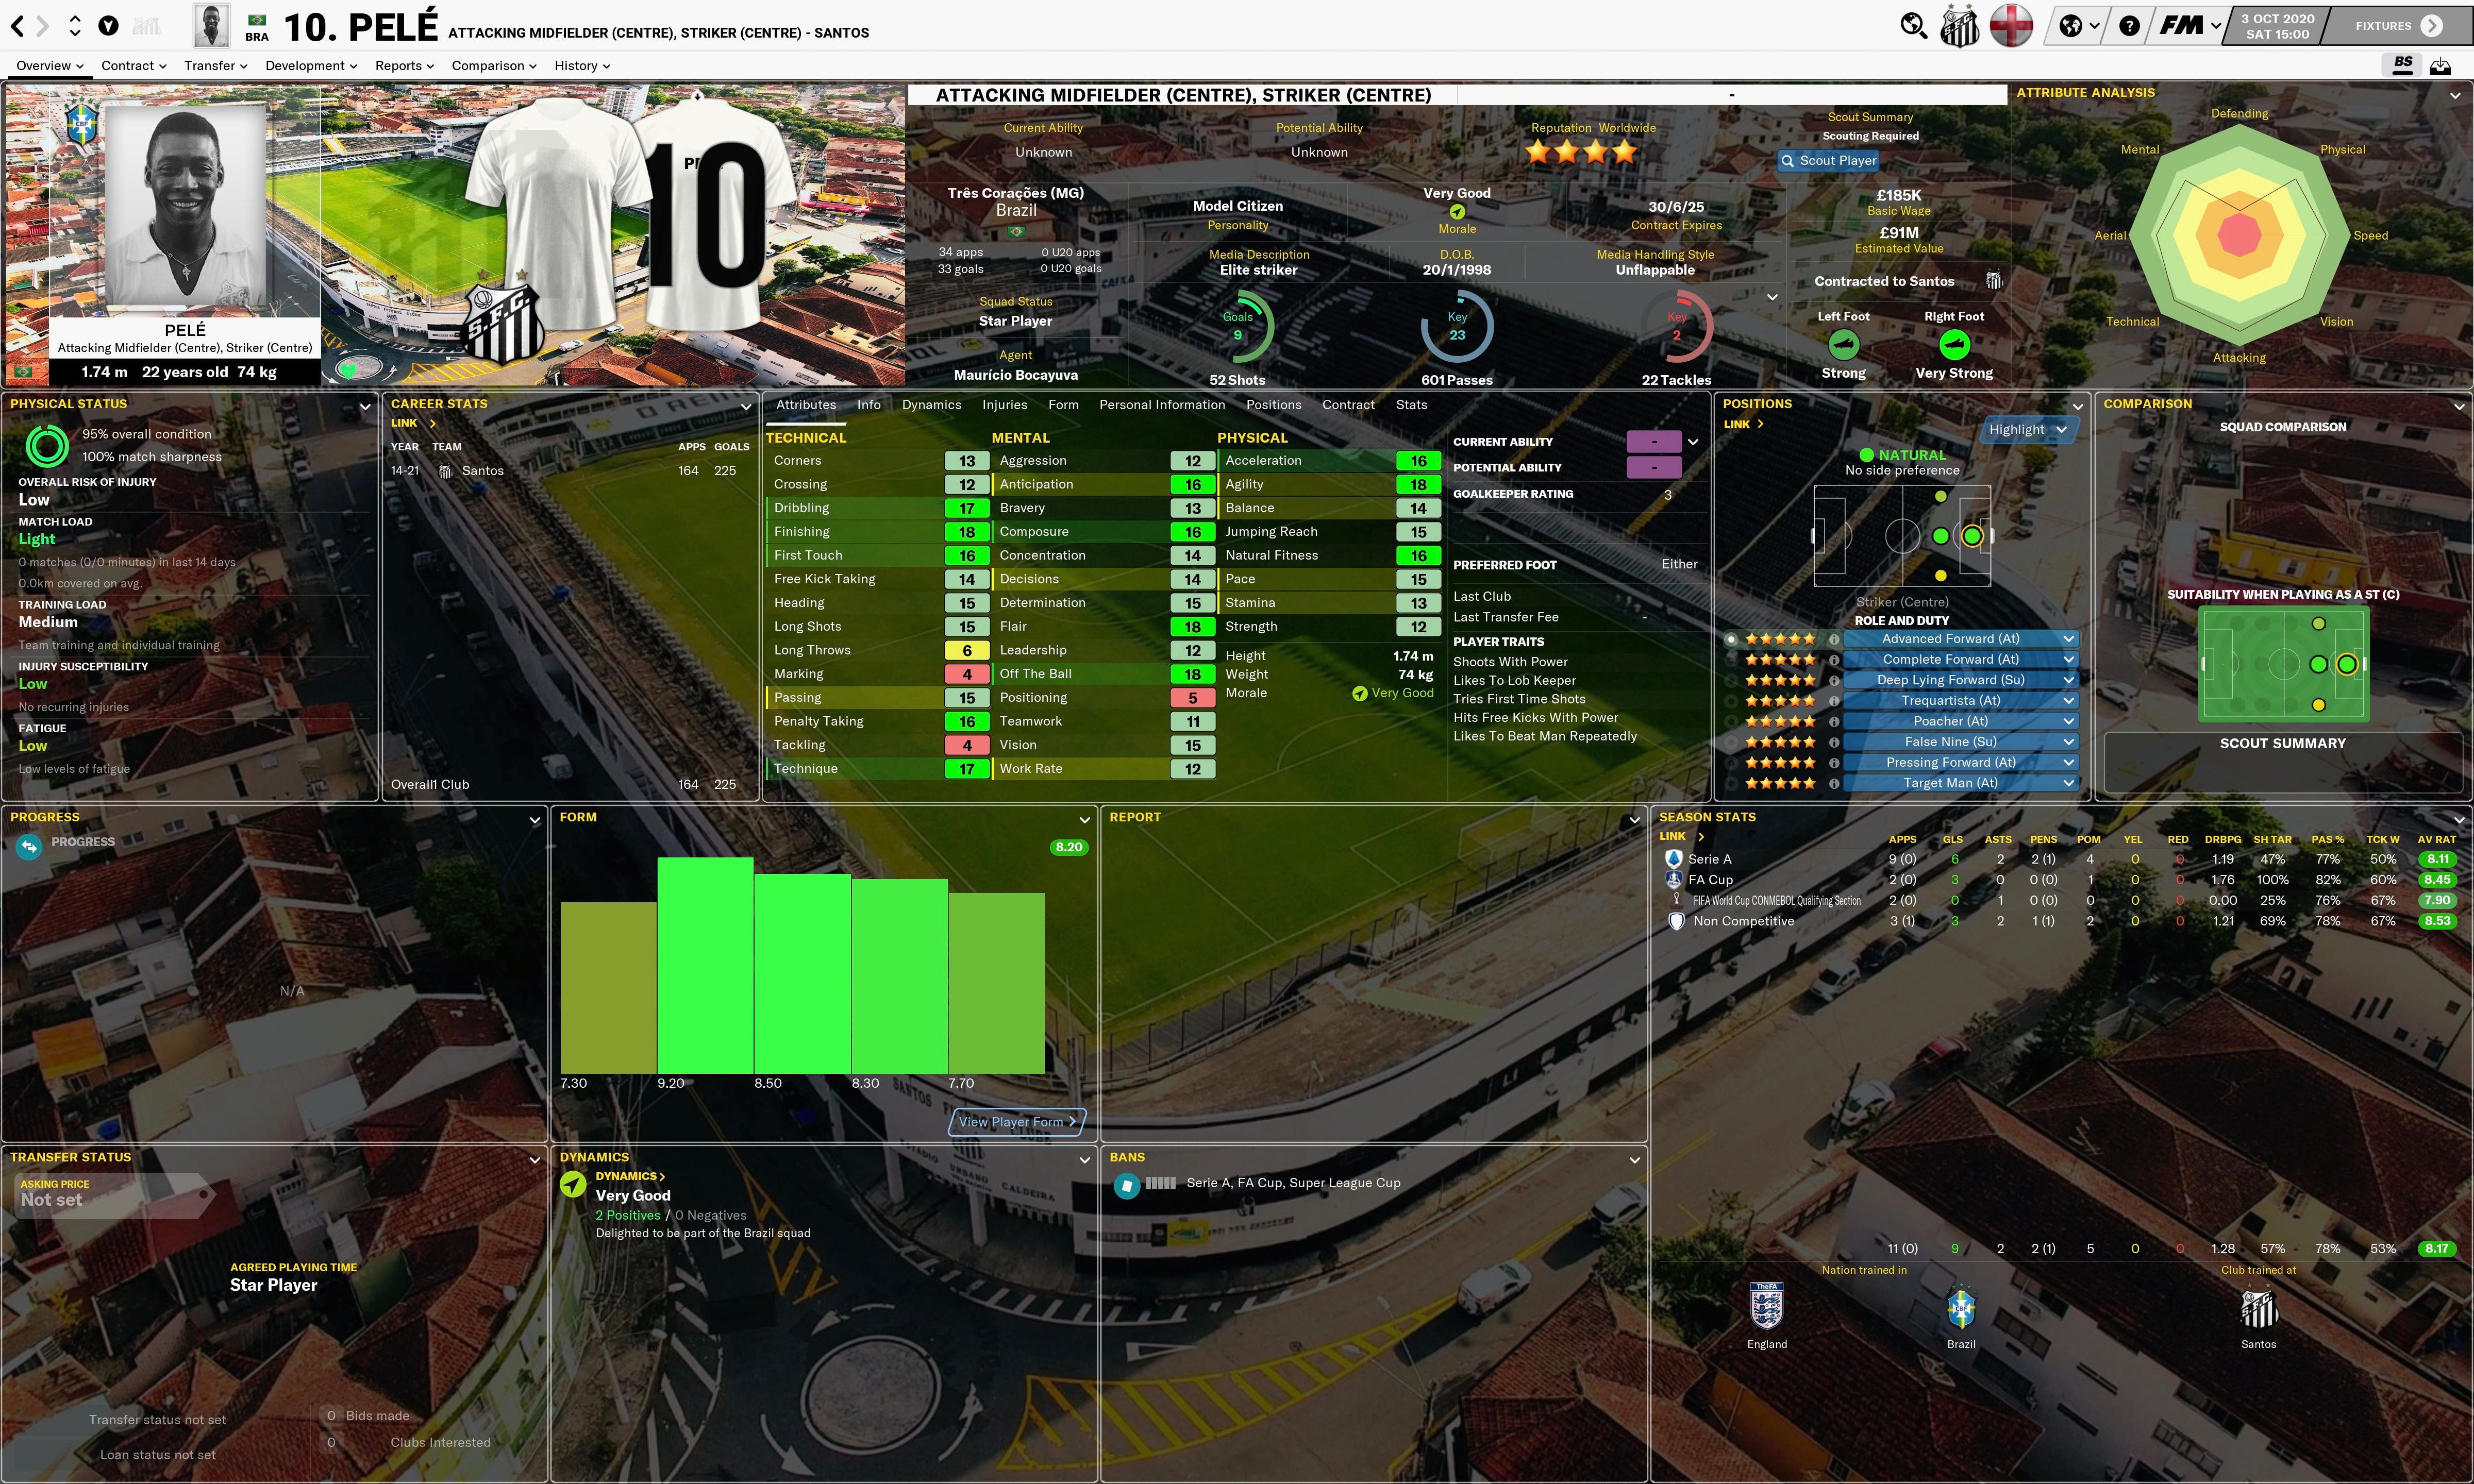Open the Highlight dropdown in Positions

tap(2027, 430)
